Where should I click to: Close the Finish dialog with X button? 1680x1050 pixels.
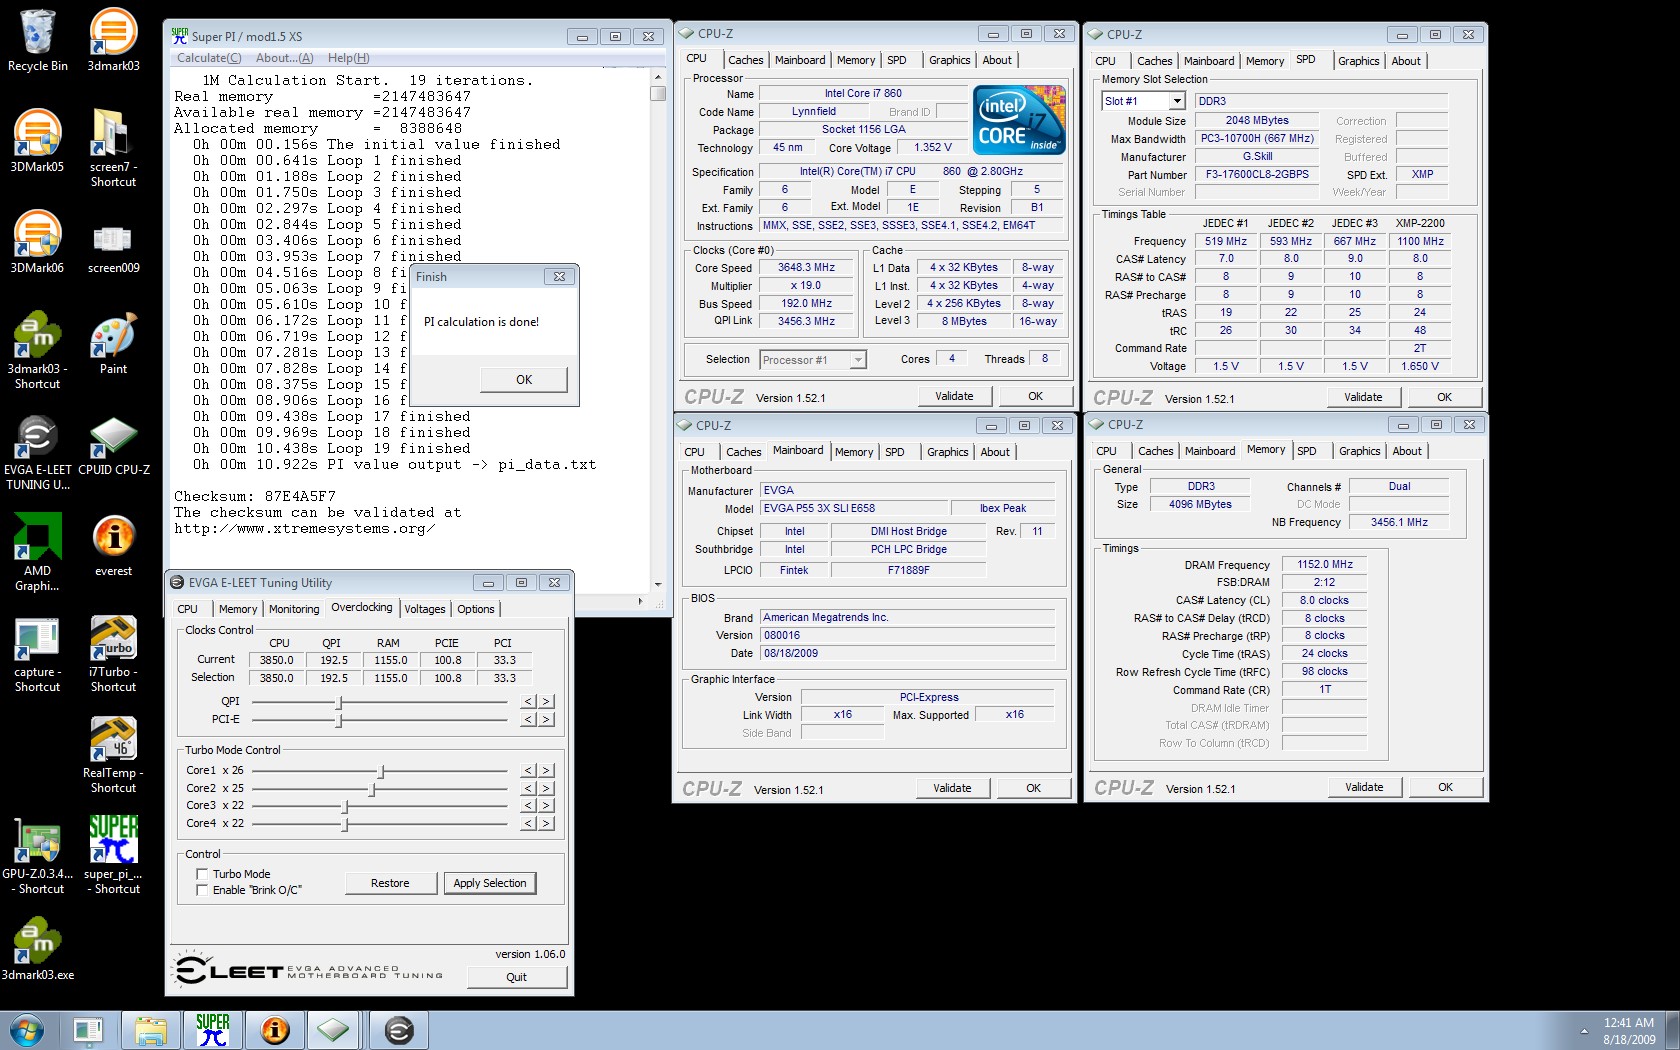click(x=559, y=277)
